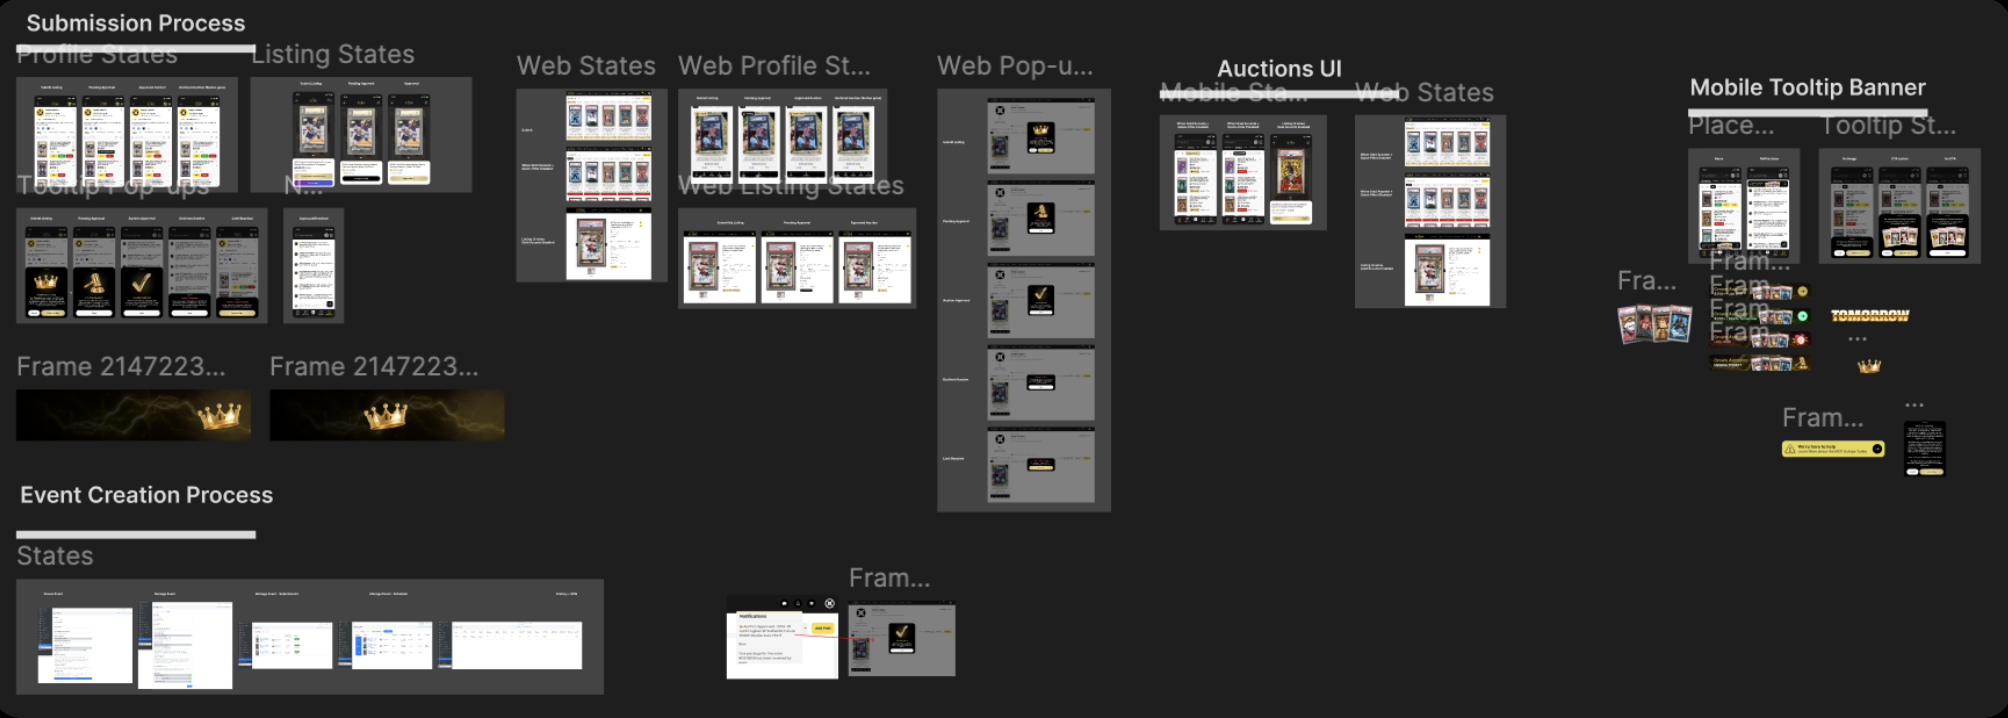The width and height of the screenshot is (2008, 718).
Task: Select the Submission Process section title
Action: tap(136, 23)
